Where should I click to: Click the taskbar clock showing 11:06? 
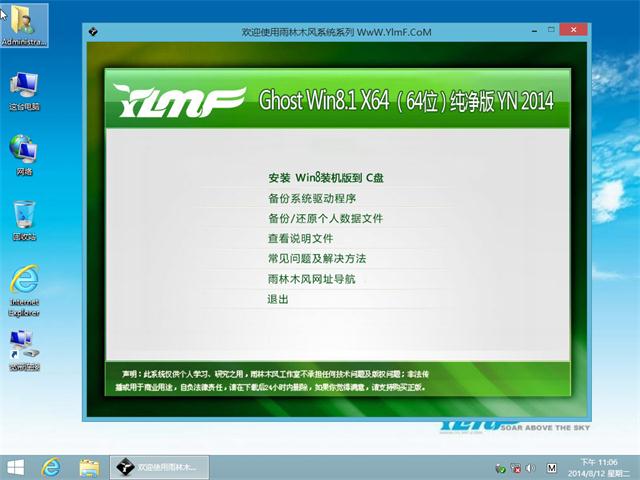(x=607, y=467)
